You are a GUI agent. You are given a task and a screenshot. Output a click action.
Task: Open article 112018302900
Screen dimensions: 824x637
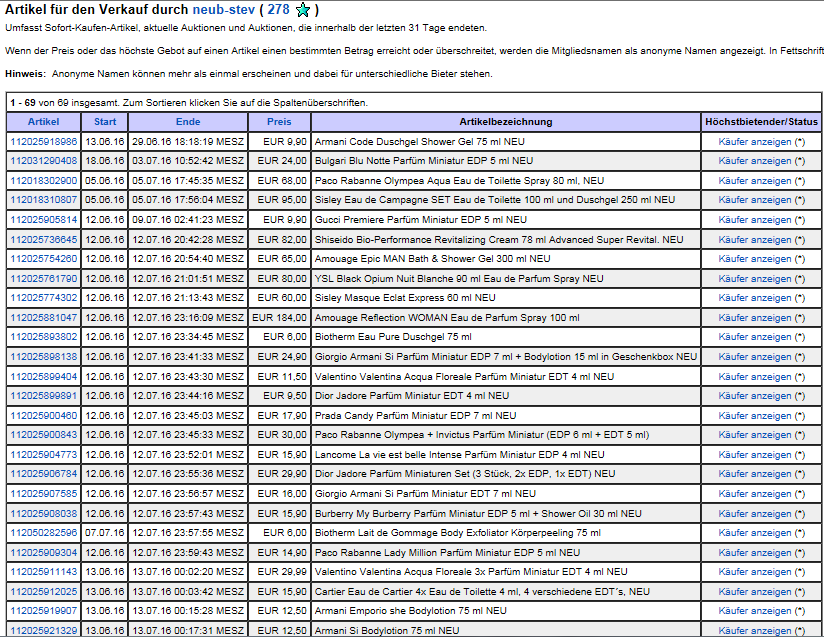44,181
